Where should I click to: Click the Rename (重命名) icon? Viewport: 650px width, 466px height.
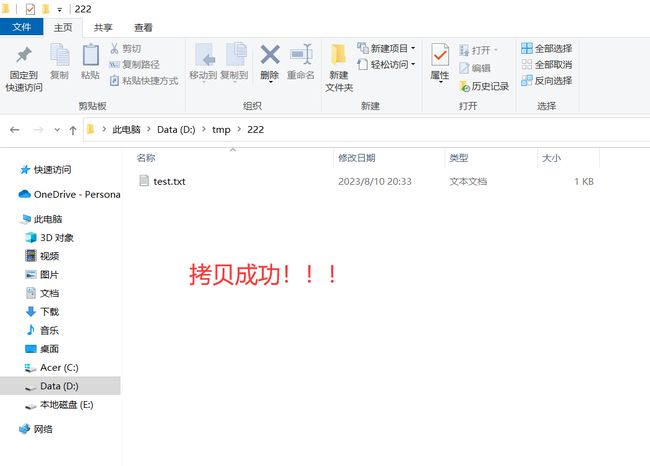click(x=301, y=55)
